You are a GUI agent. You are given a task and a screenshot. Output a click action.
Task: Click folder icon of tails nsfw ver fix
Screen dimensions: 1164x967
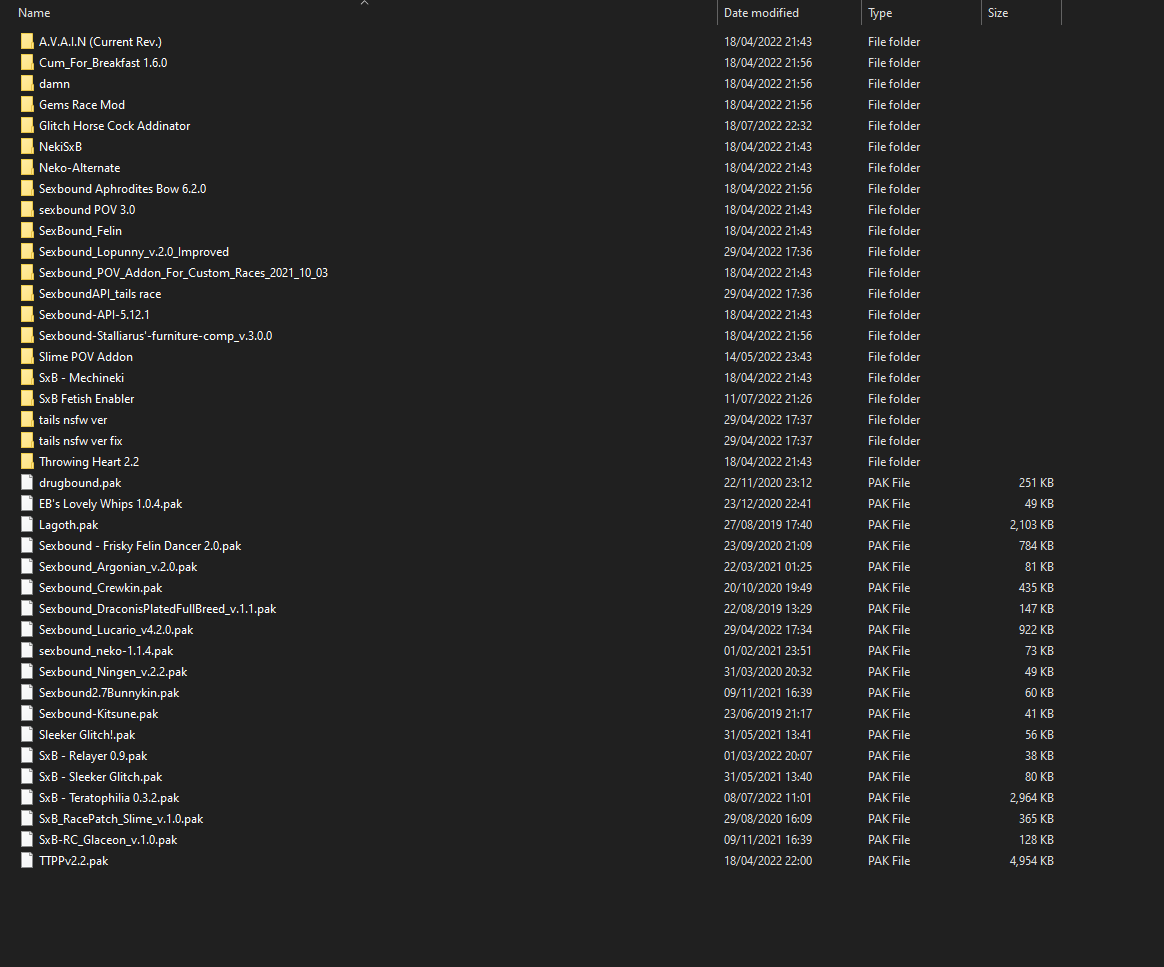(x=27, y=441)
